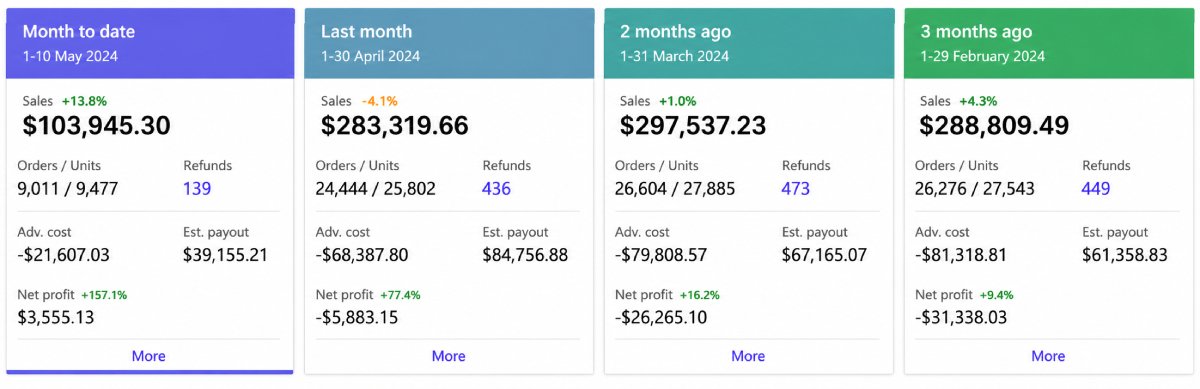Open More link in Month to date card

click(148, 356)
